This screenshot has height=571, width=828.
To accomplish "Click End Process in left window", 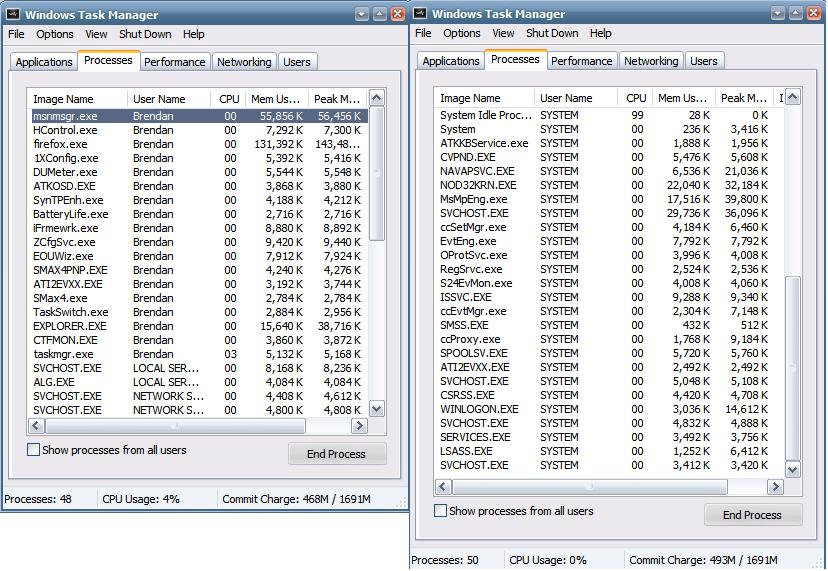I will point(337,454).
